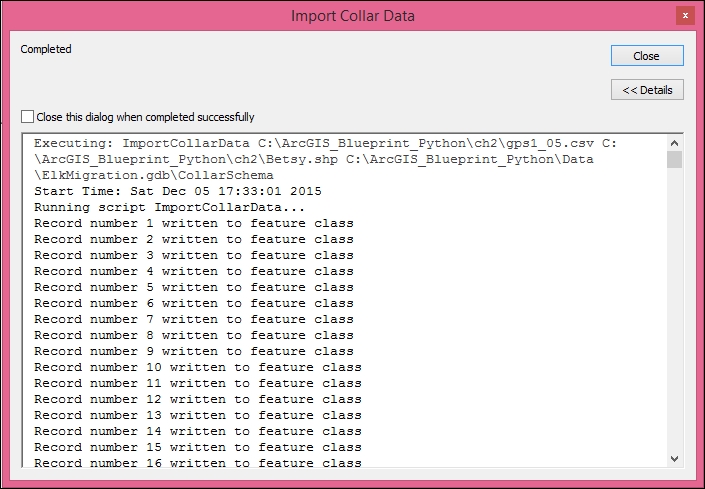The width and height of the screenshot is (705, 489).
Task: Click the Close button
Action: pyautogui.click(x=647, y=55)
